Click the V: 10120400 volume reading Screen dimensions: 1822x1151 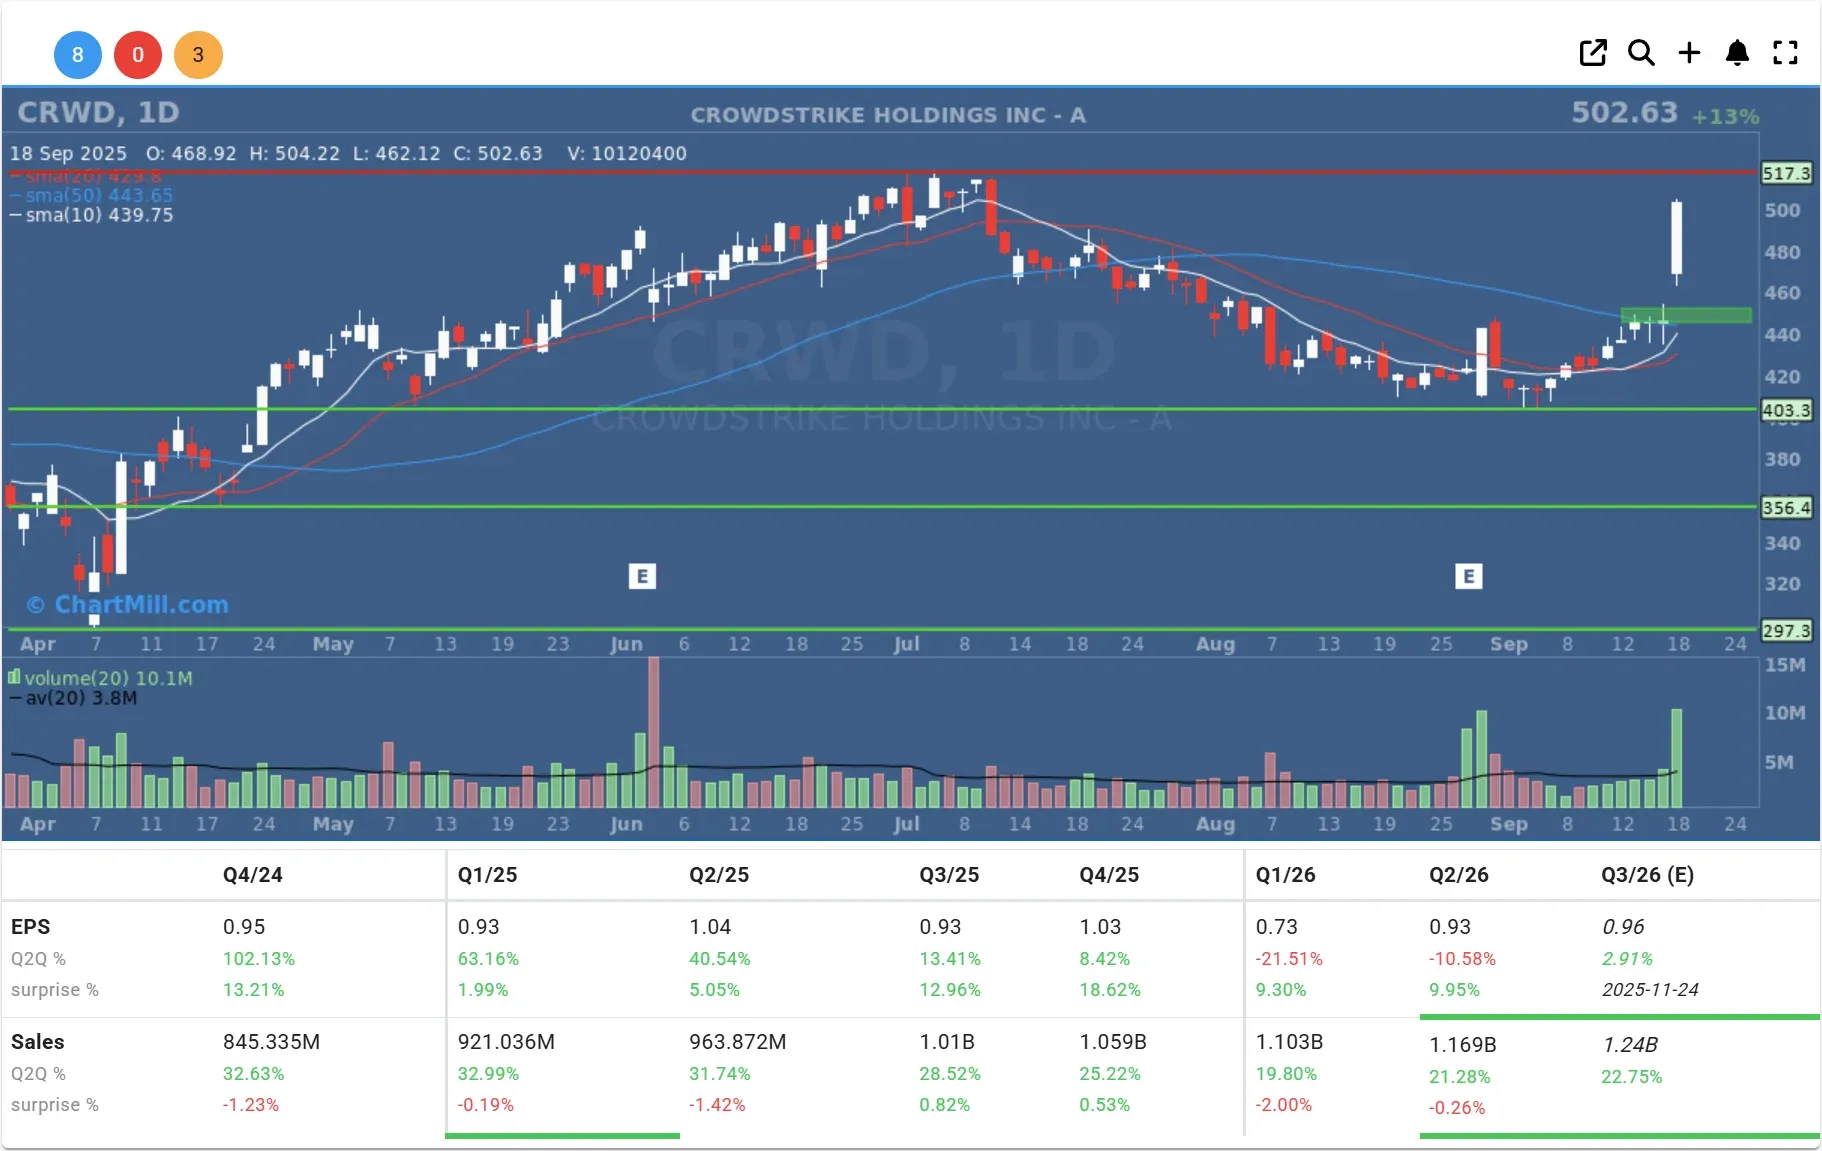(x=627, y=154)
